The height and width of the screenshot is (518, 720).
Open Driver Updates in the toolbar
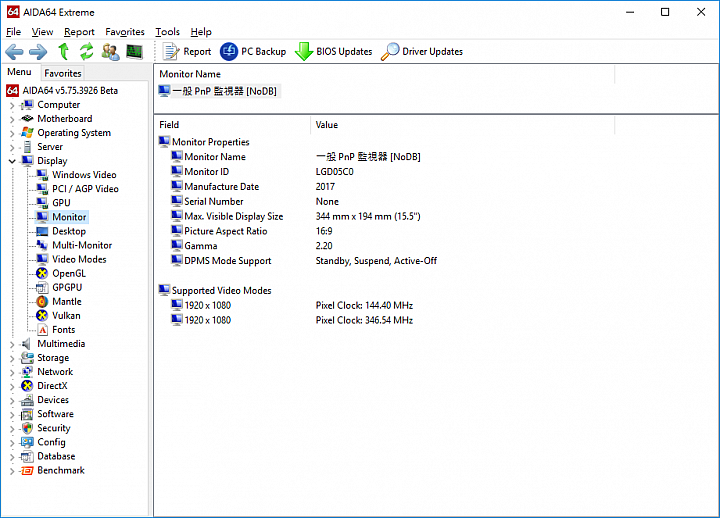(x=422, y=51)
